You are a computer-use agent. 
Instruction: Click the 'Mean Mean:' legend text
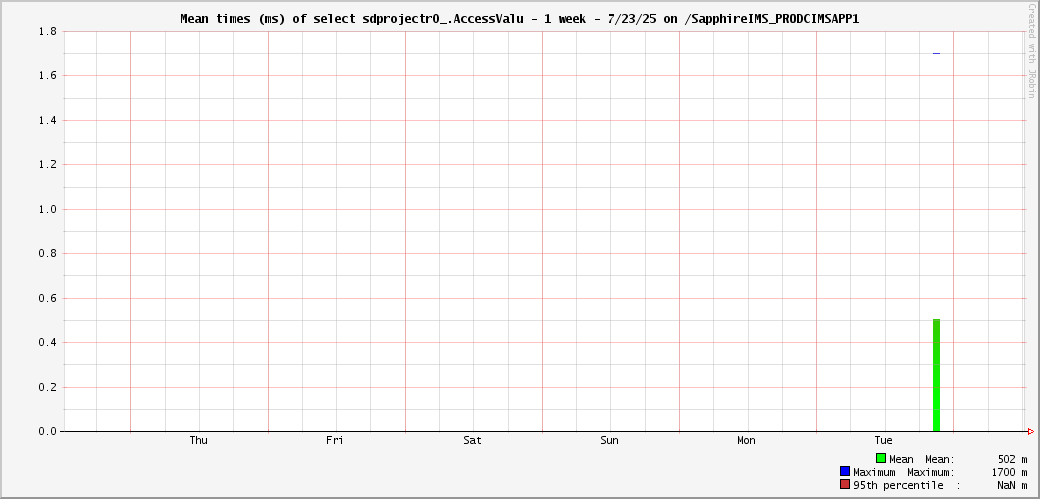[922, 459]
